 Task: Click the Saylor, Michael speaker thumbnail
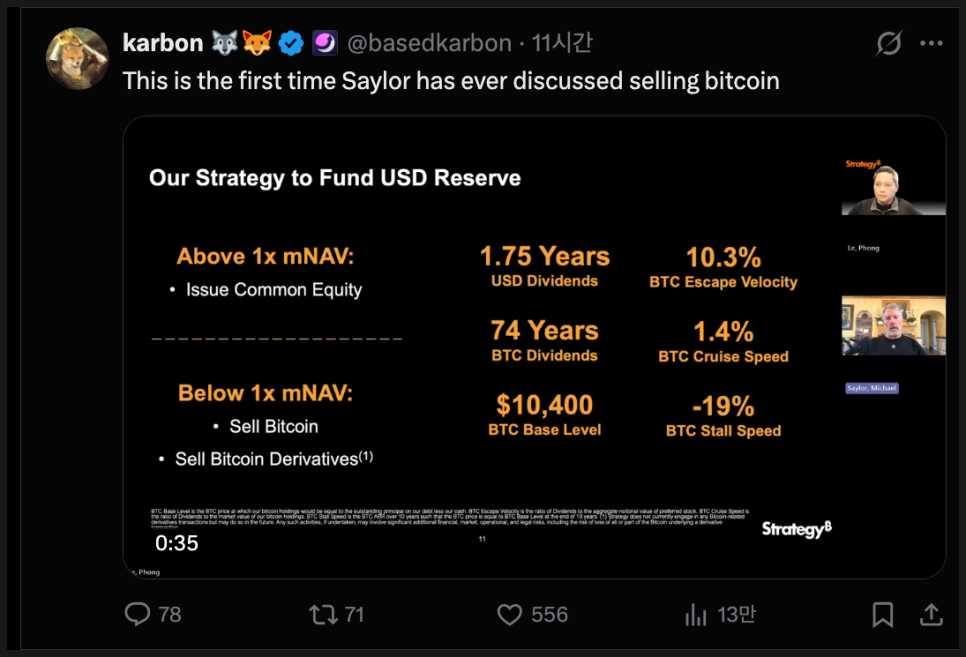click(x=893, y=326)
